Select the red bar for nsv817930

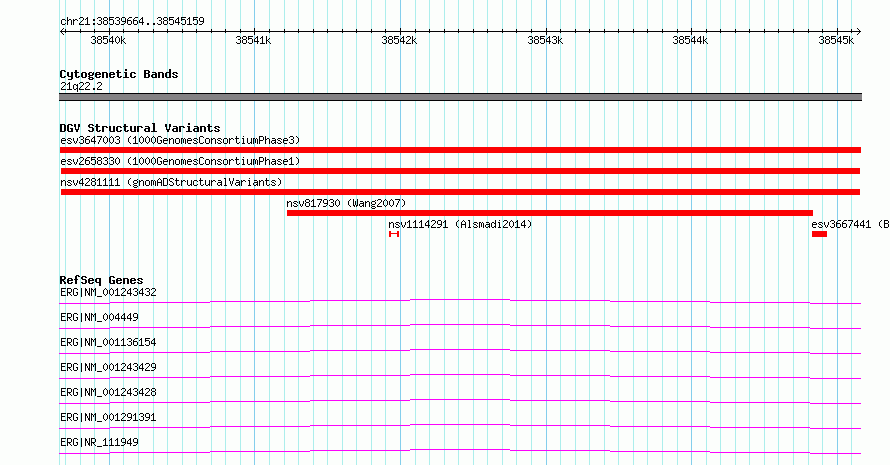click(x=549, y=213)
